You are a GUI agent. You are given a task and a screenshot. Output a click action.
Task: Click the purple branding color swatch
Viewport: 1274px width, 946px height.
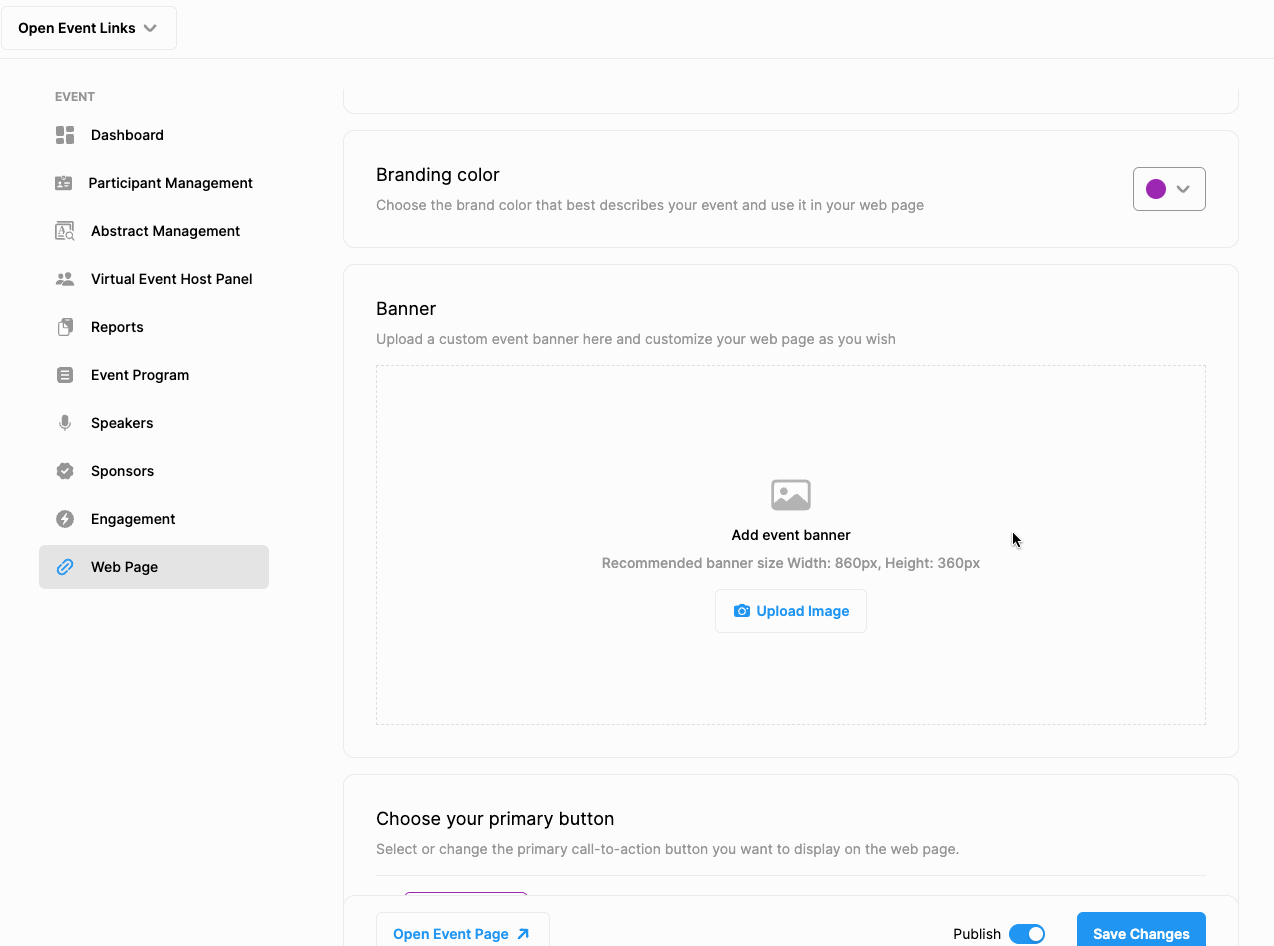tap(1156, 189)
